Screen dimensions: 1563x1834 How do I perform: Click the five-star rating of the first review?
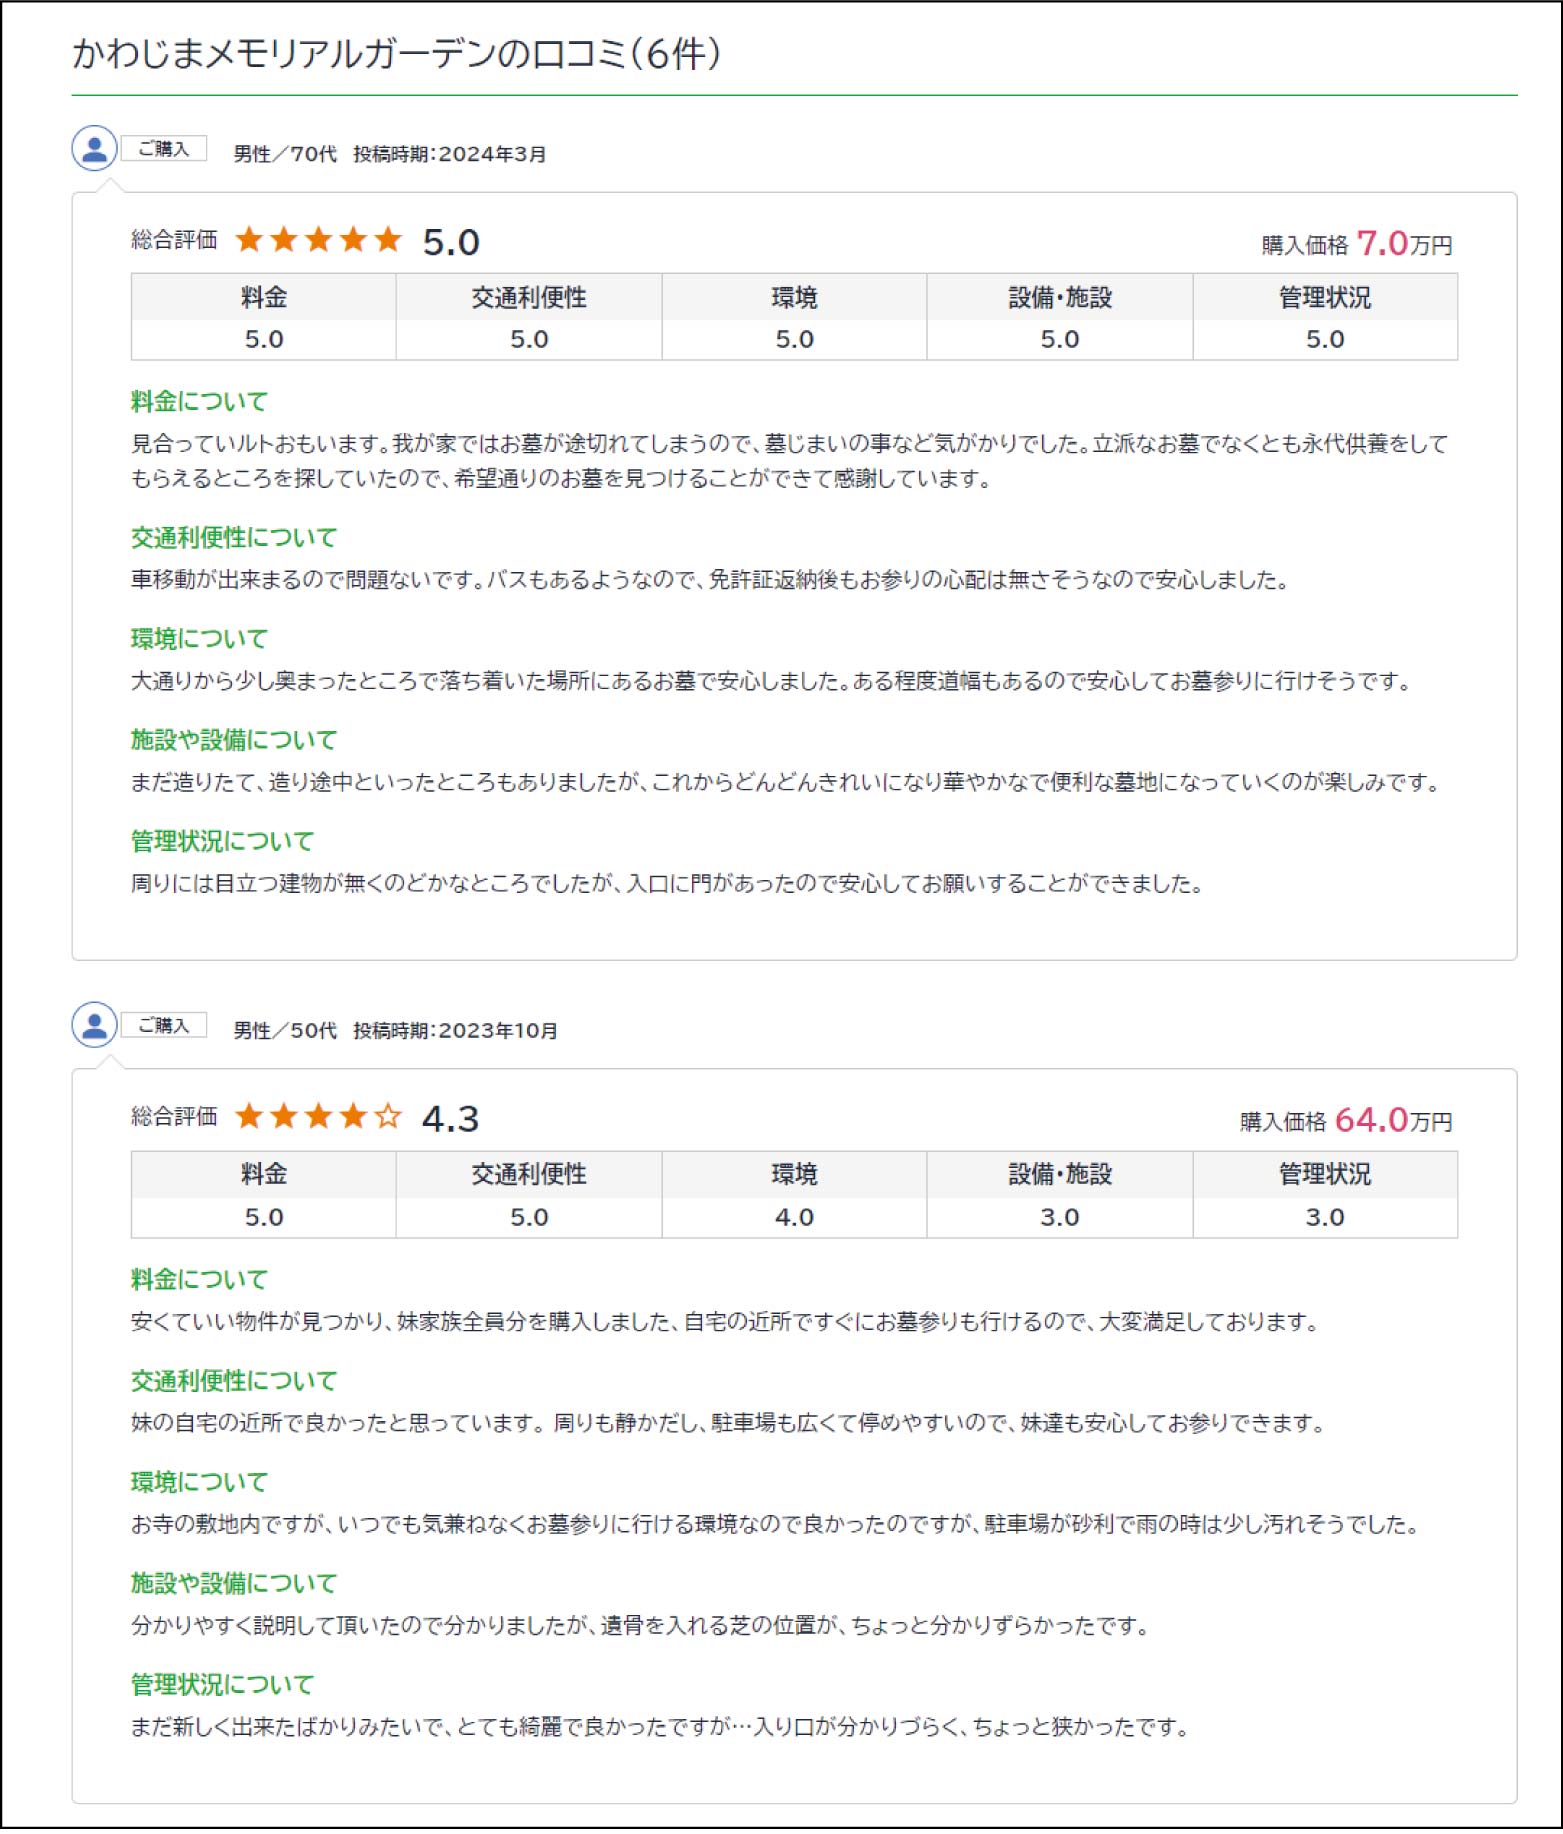point(319,240)
